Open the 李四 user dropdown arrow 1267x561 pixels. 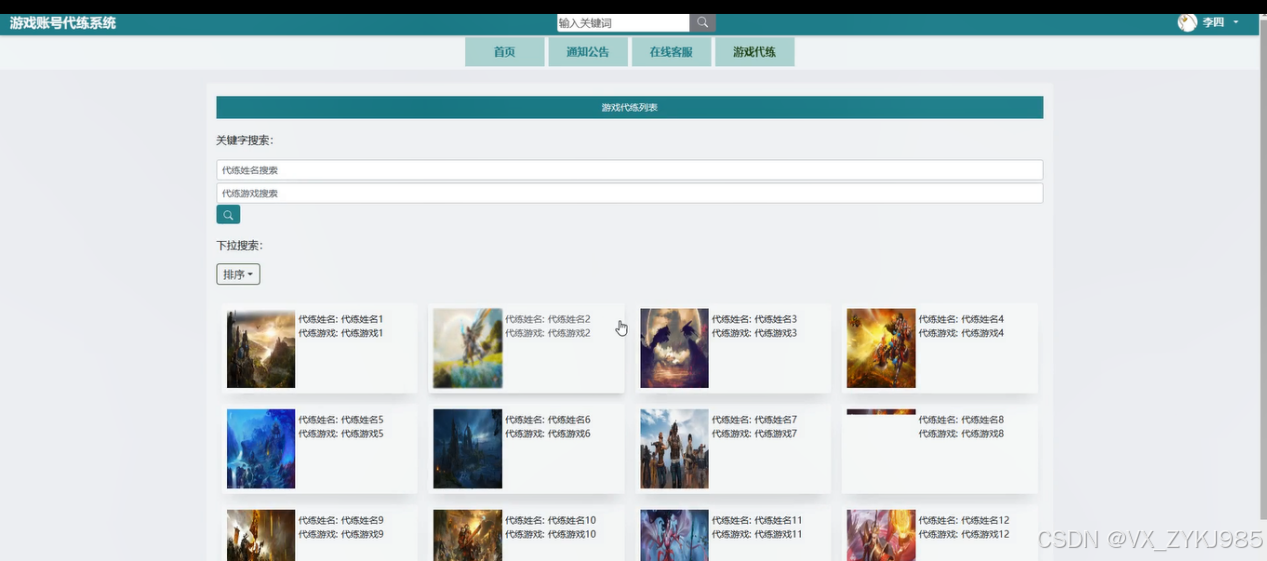pos(1236,23)
